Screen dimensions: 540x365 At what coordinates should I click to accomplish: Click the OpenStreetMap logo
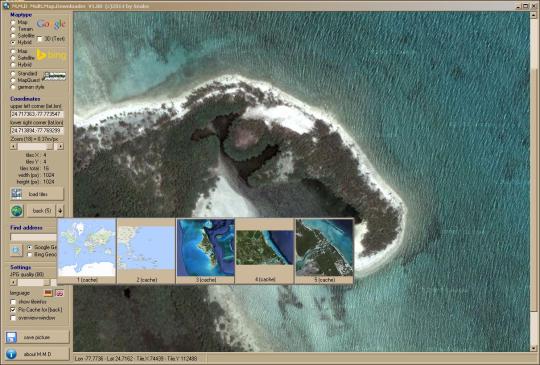[x=55, y=76]
